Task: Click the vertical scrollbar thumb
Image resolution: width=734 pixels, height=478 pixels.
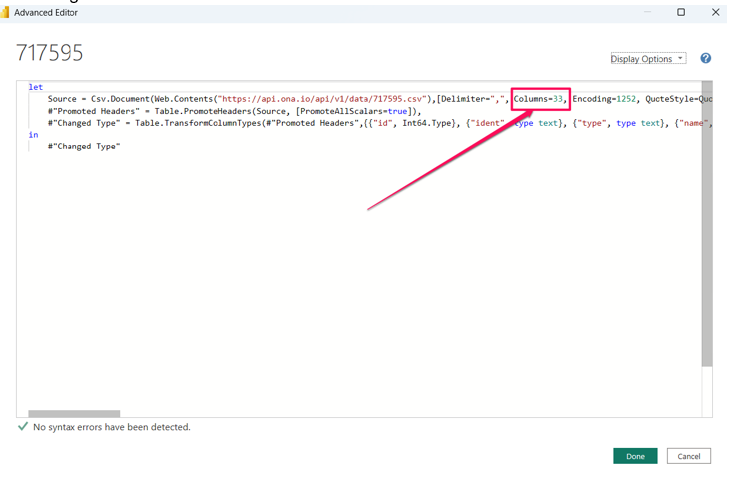Action: pyautogui.click(x=707, y=224)
